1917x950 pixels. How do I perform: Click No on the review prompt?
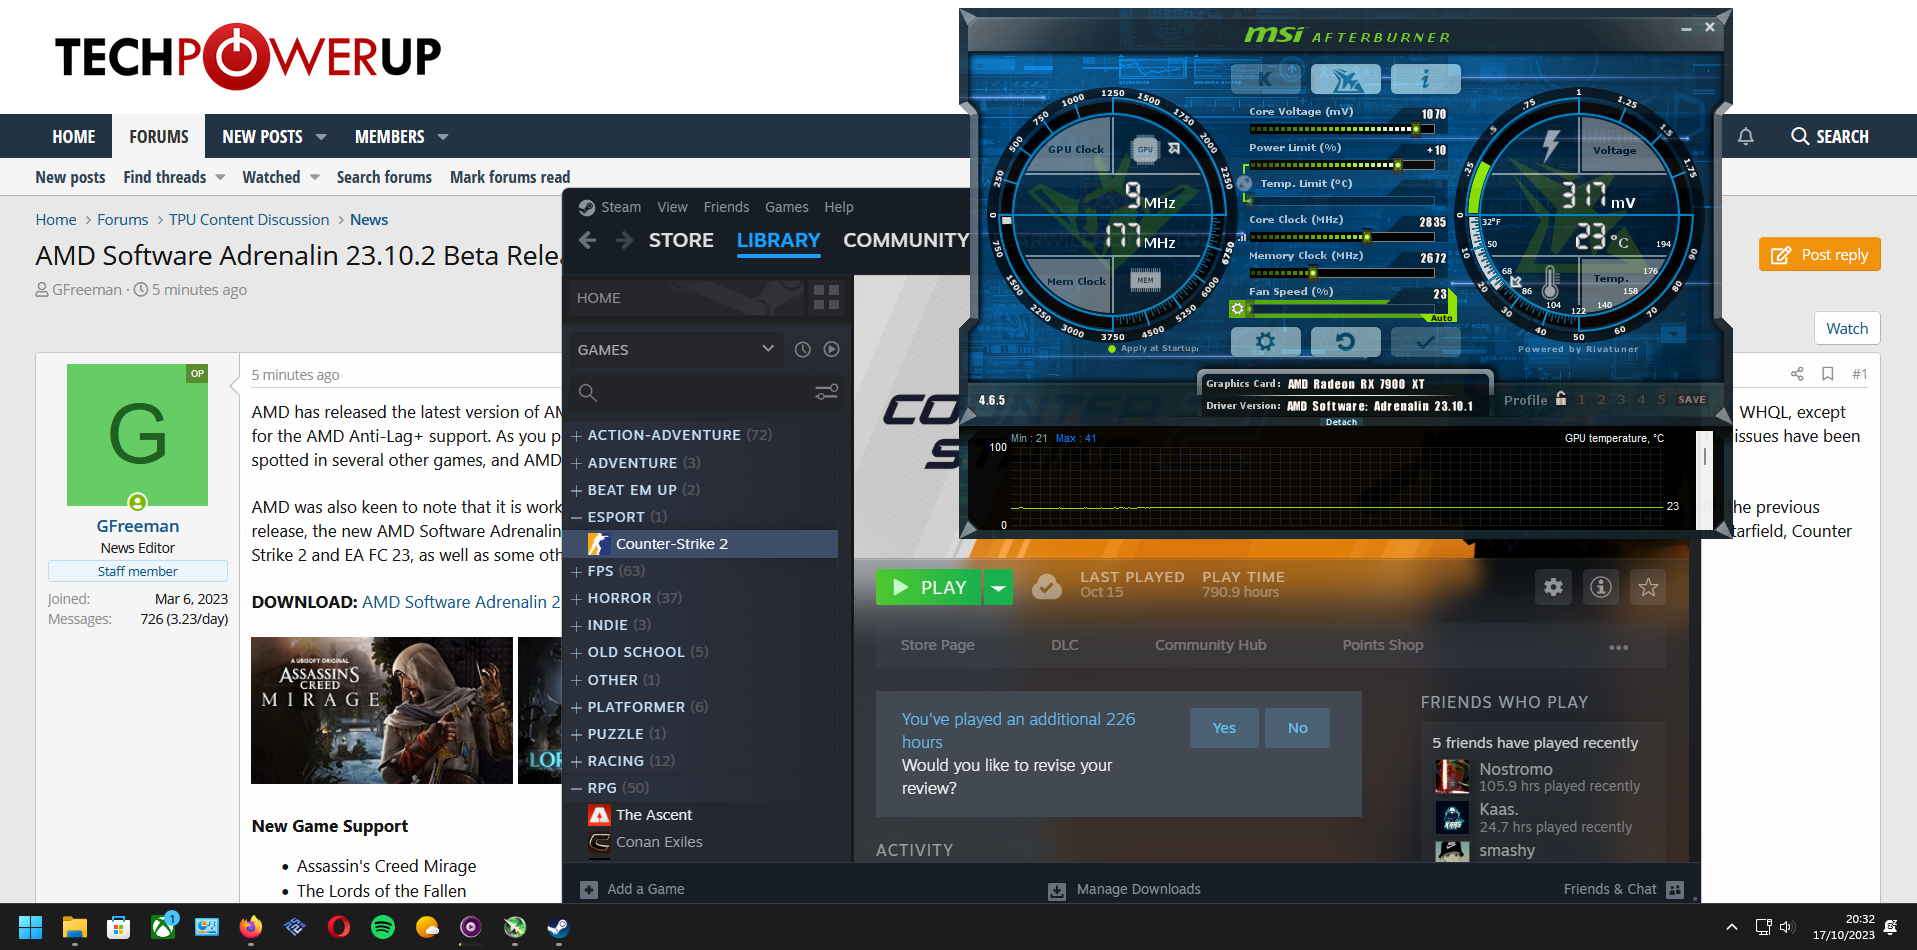coord(1297,728)
